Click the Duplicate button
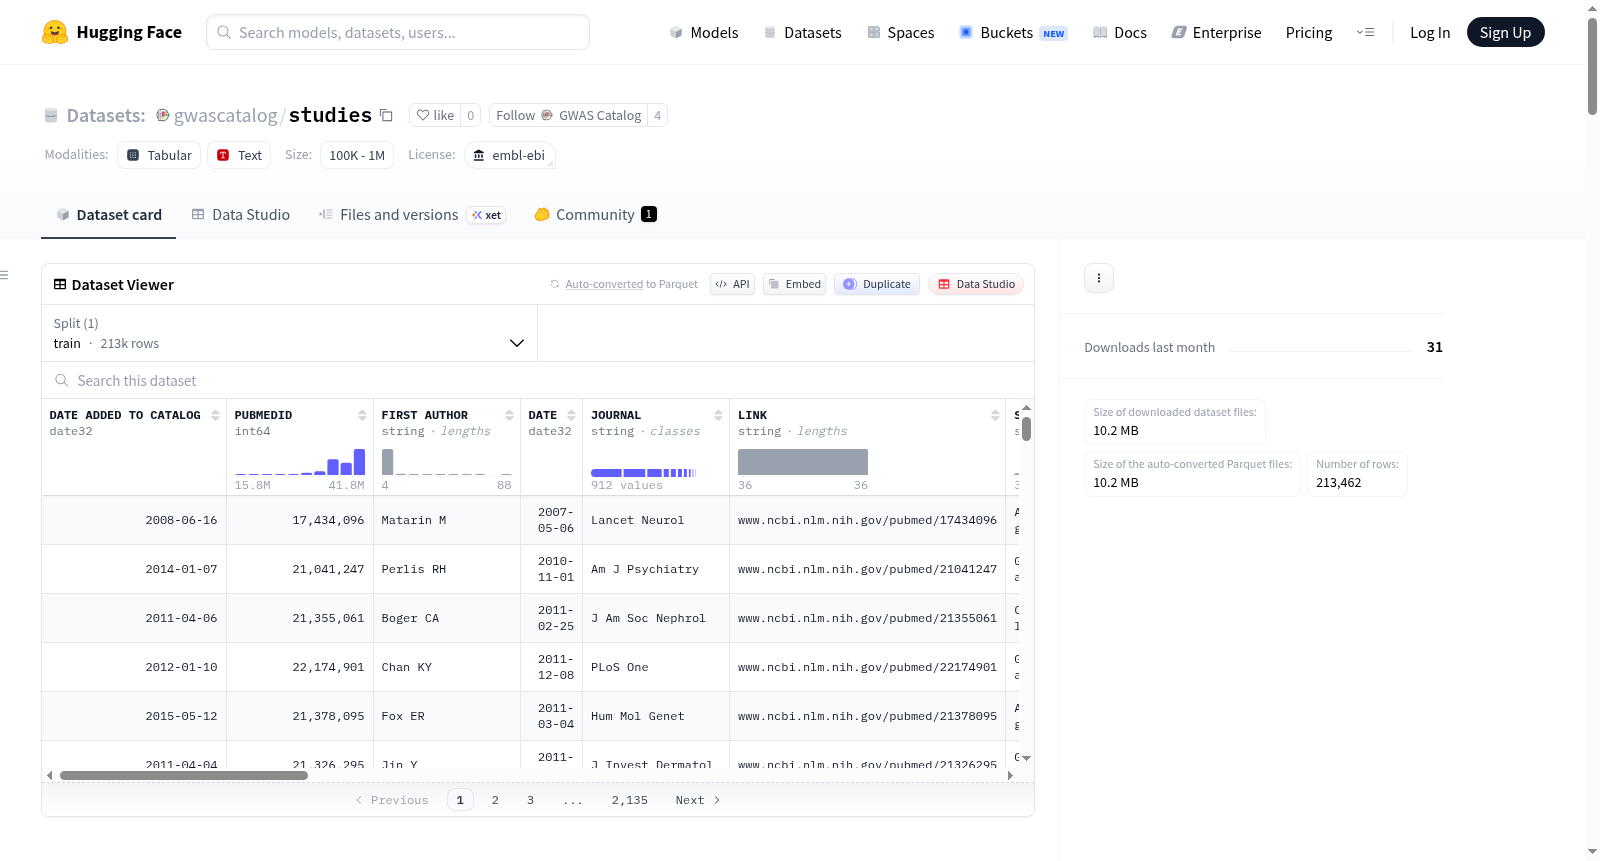1600x861 pixels. (877, 284)
